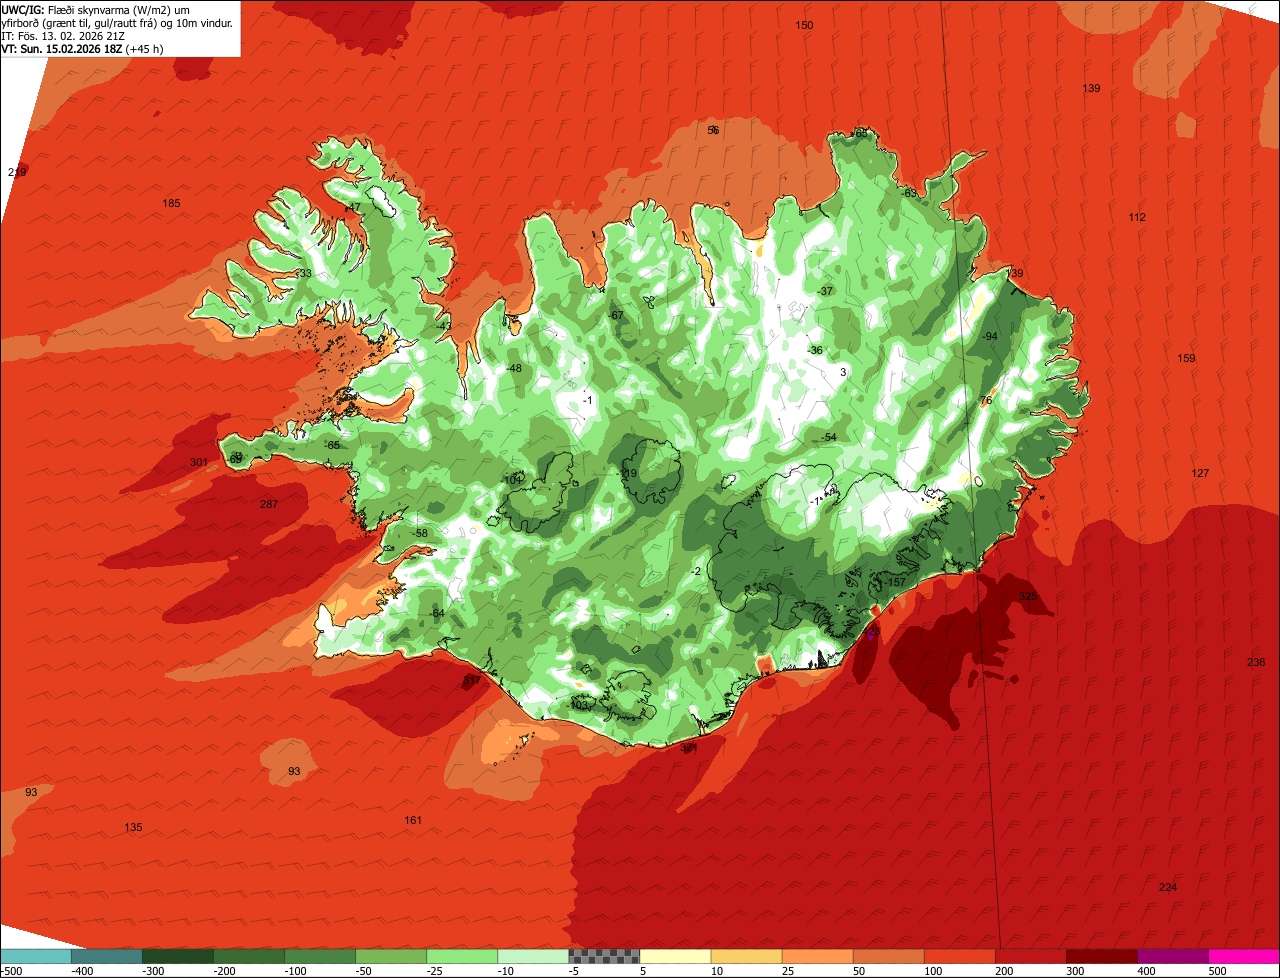Click the map value '185' northwest of Iceland
The height and width of the screenshot is (978, 1280).
click(171, 204)
